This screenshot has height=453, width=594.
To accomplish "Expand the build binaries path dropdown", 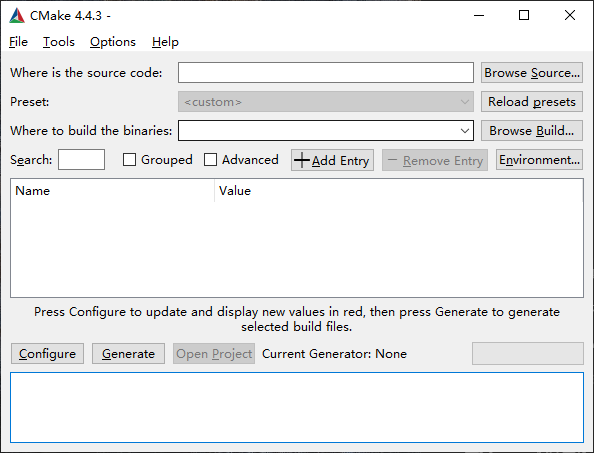I will (465, 131).
